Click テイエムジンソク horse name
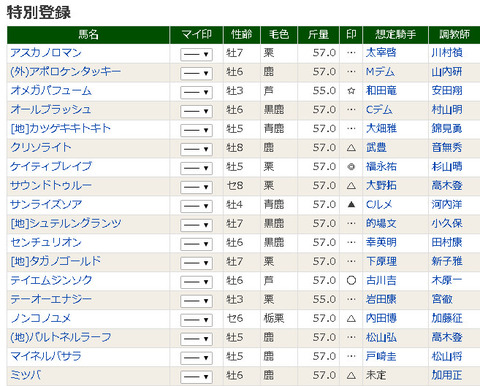480x386 pixels. [51, 281]
